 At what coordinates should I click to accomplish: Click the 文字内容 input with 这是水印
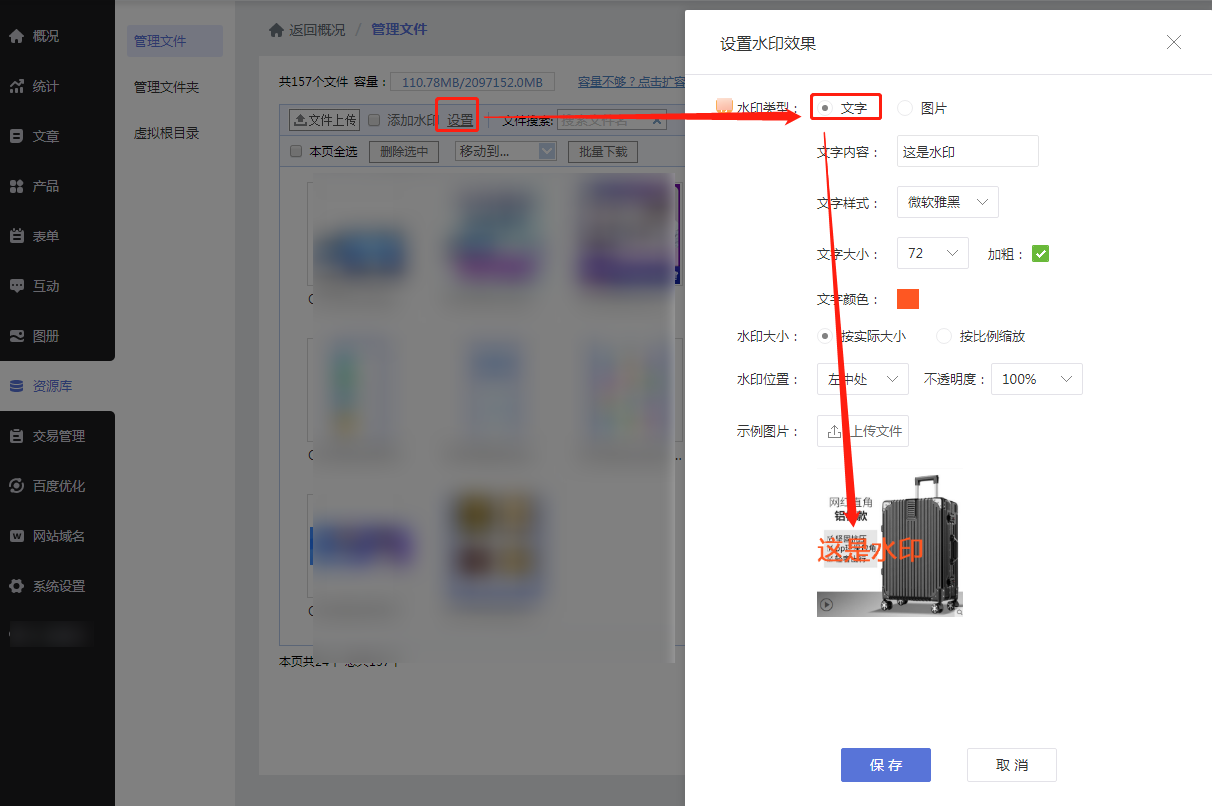coord(968,151)
